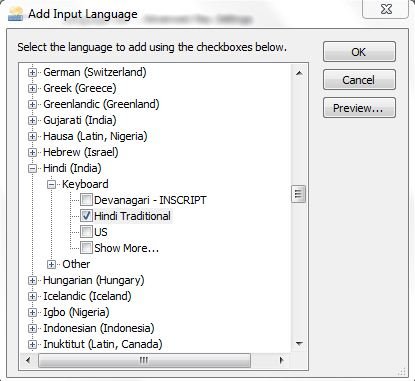The image size is (415, 381).
Task: Uncheck the Hindi Traditional checkbox
Action: [86, 216]
